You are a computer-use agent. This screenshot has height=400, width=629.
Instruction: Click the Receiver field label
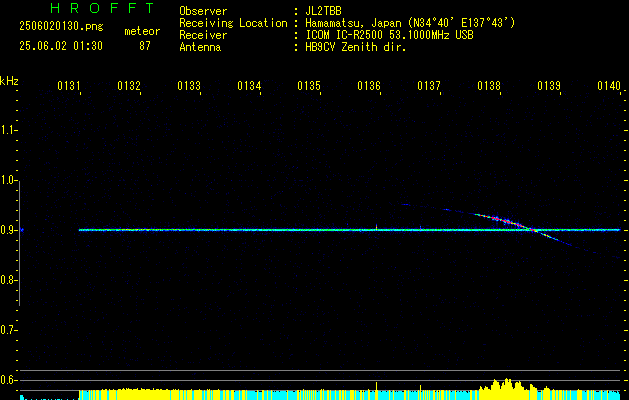(x=203, y=35)
